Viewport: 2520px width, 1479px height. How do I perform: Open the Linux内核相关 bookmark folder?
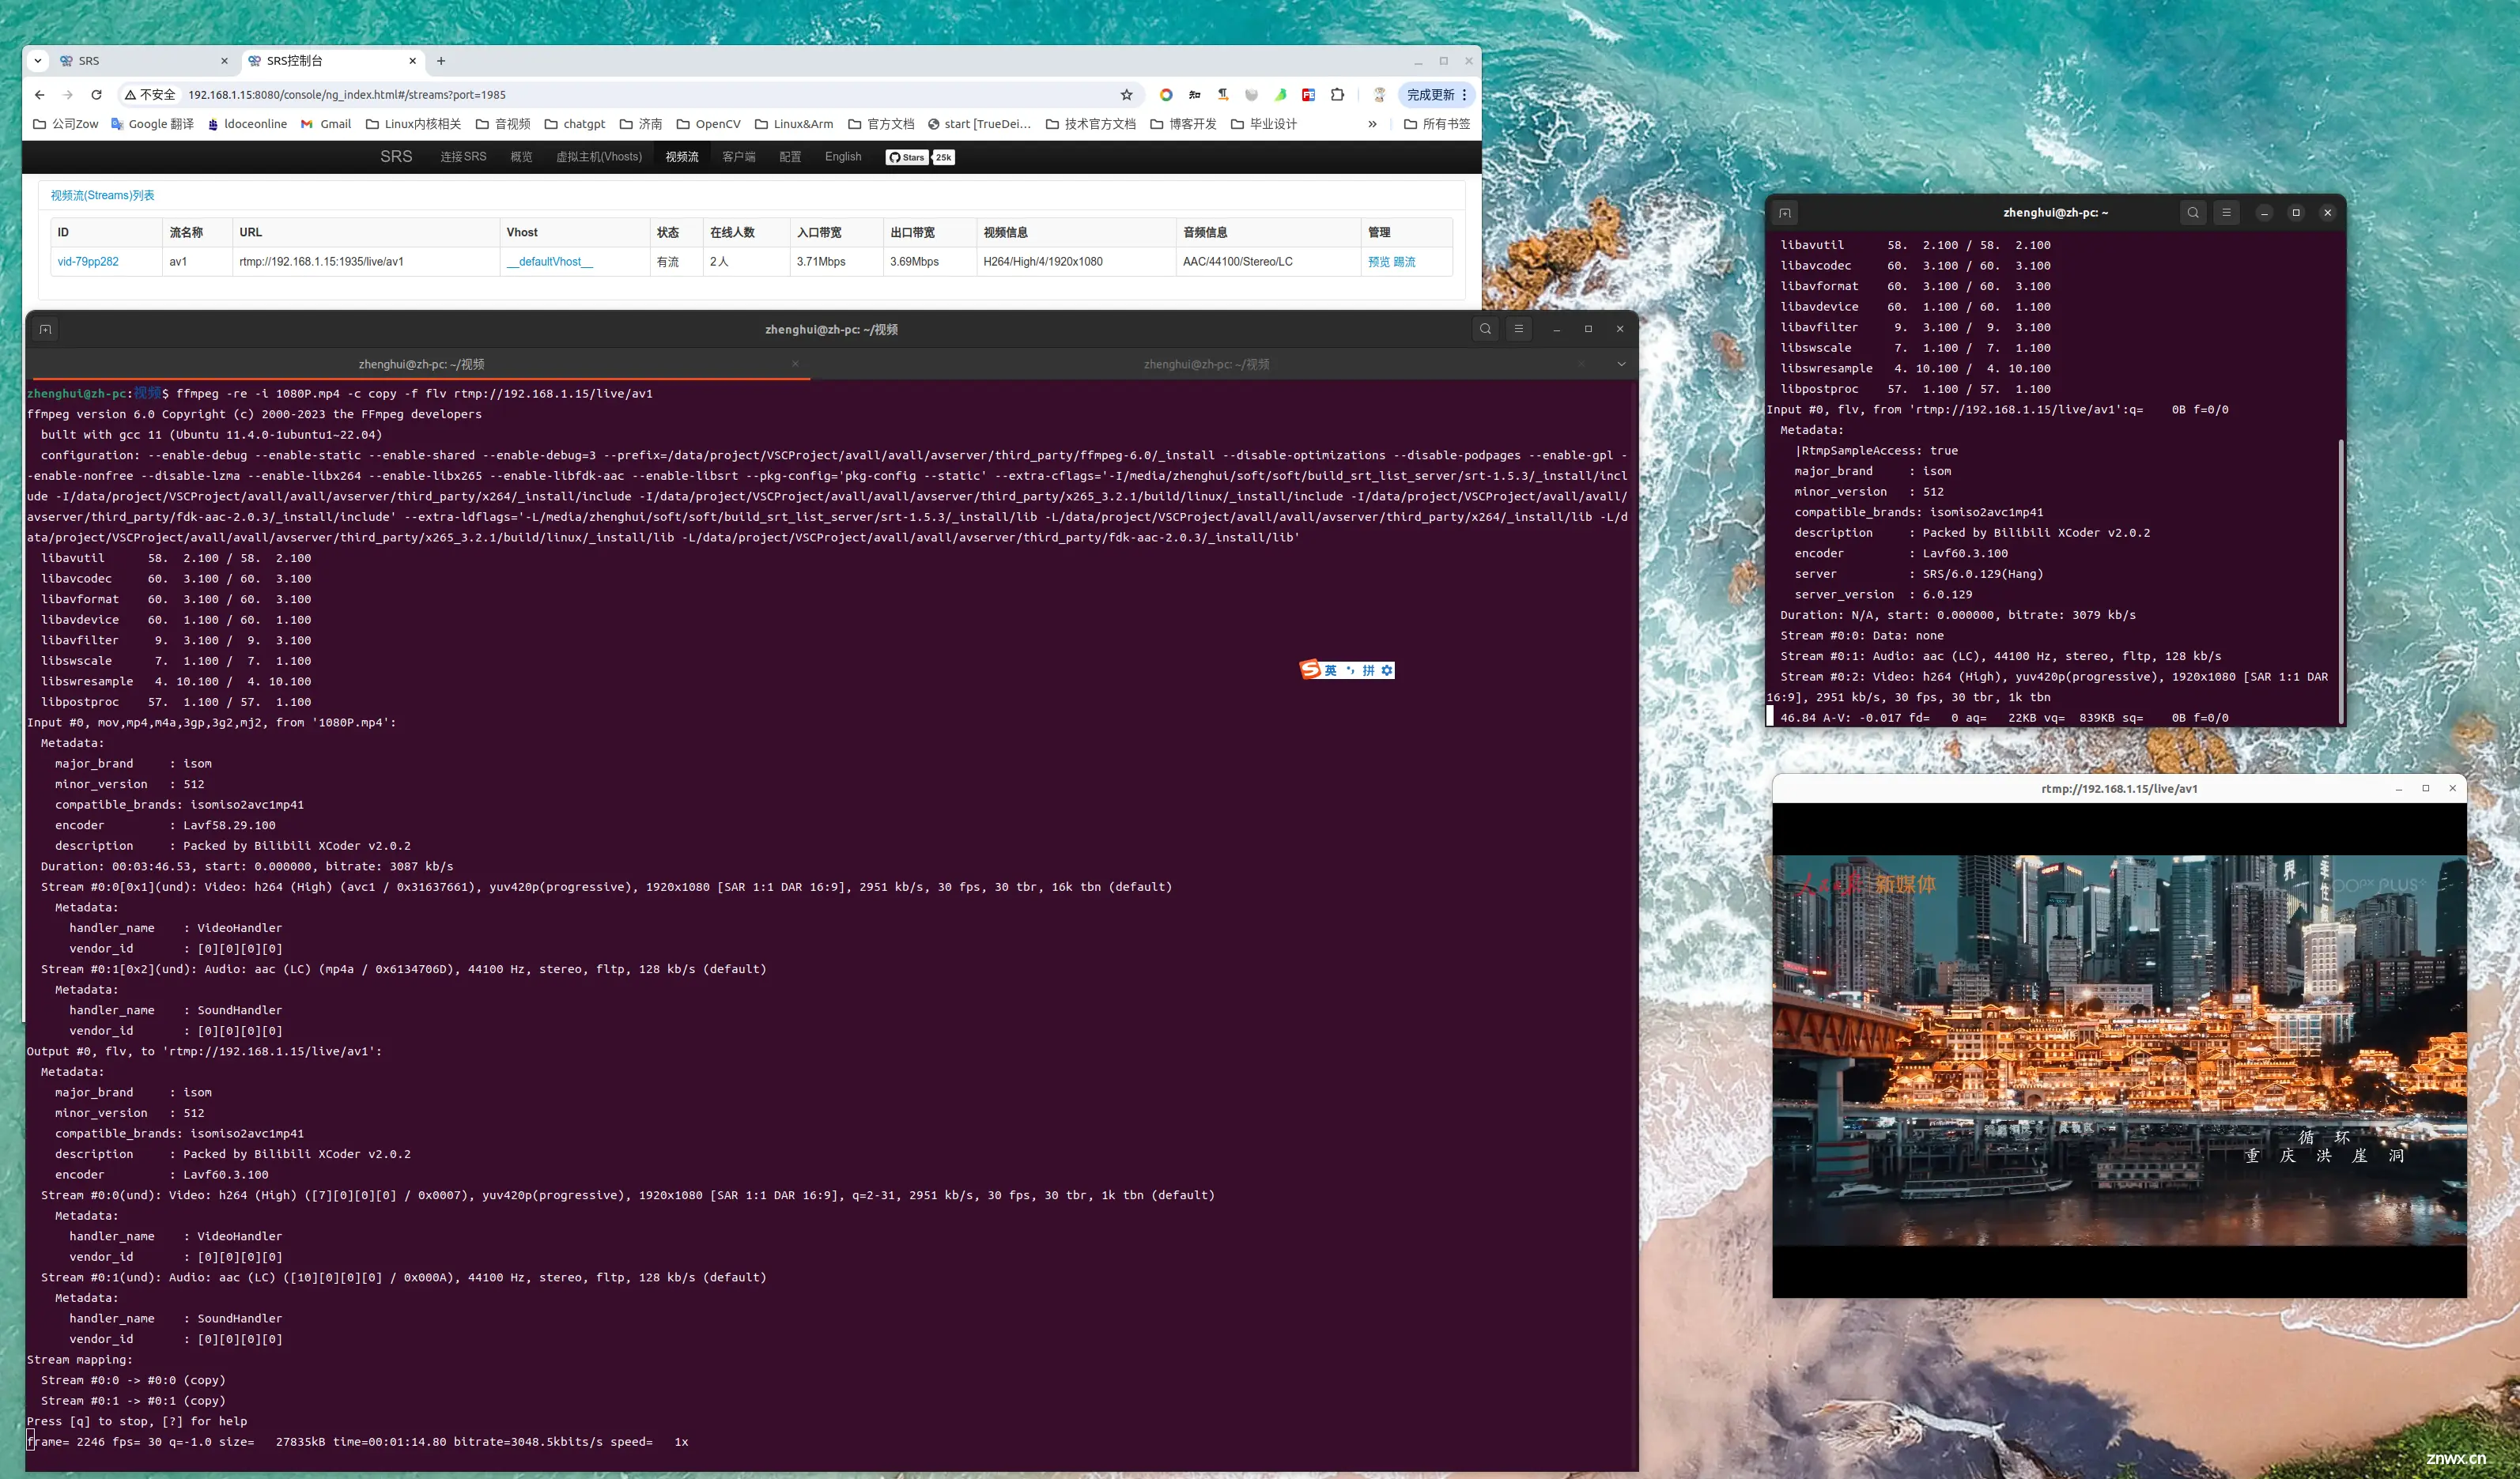click(413, 124)
